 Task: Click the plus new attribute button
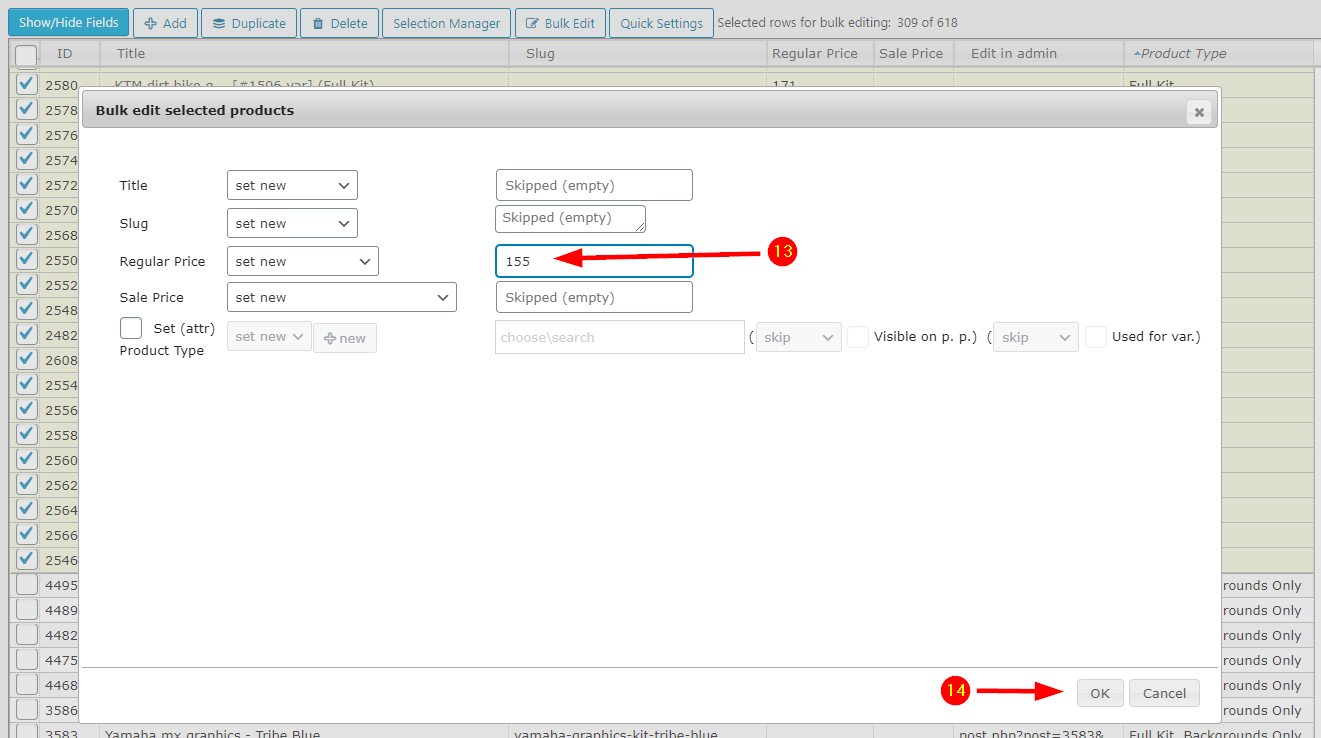(345, 338)
